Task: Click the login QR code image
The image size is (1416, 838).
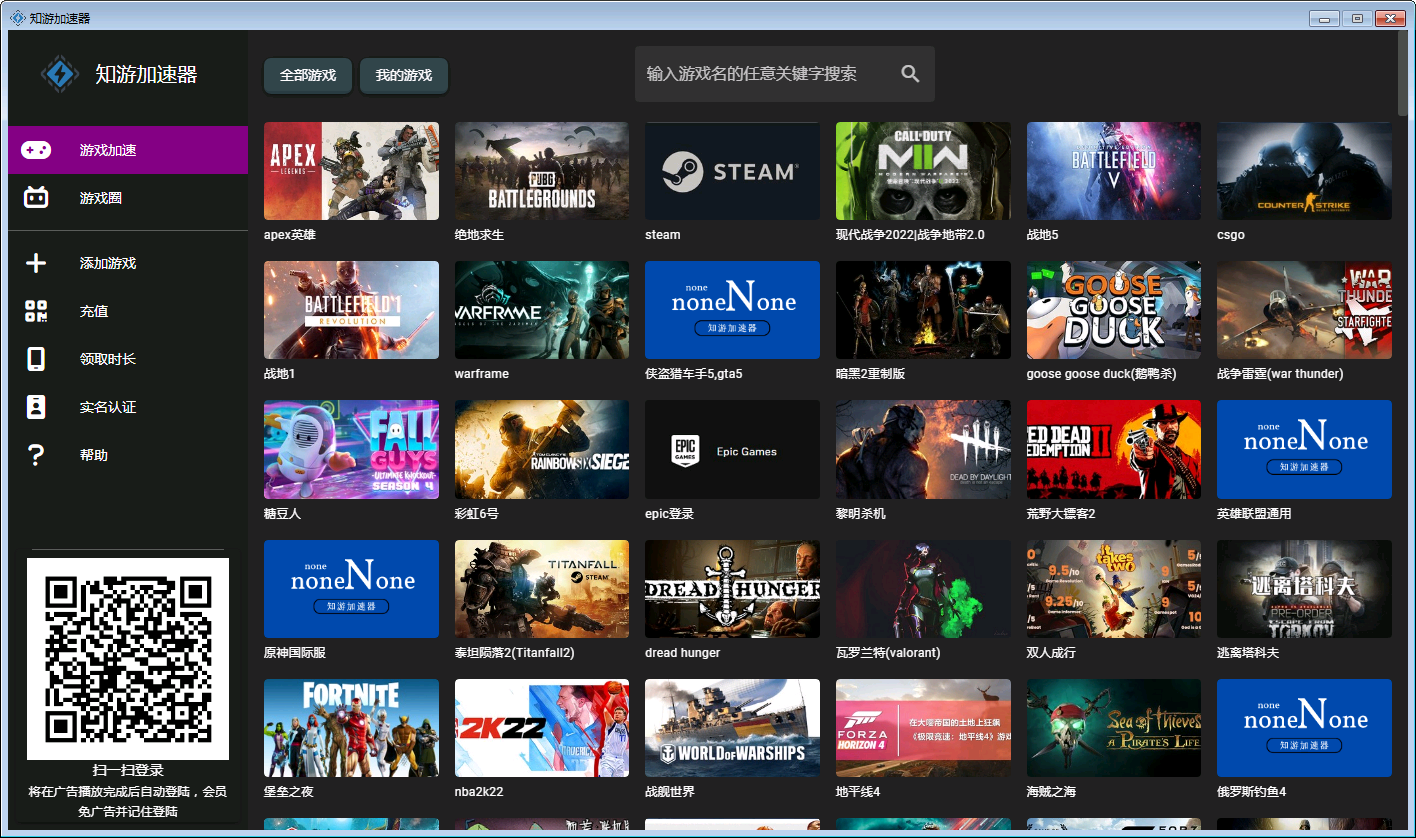Action: [128, 659]
